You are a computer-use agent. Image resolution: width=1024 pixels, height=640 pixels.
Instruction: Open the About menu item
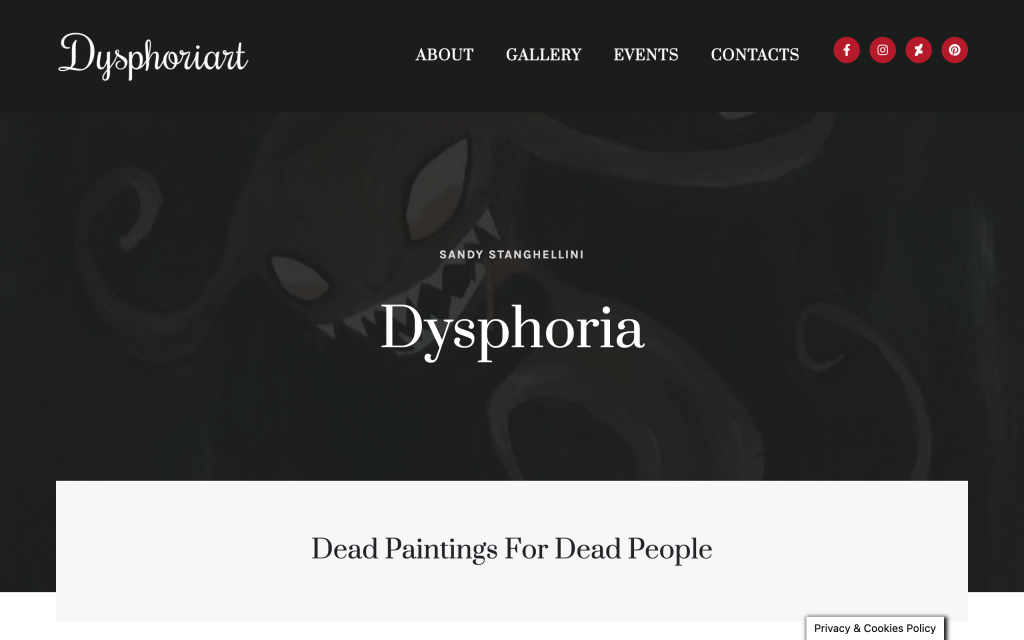coord(445,55)
